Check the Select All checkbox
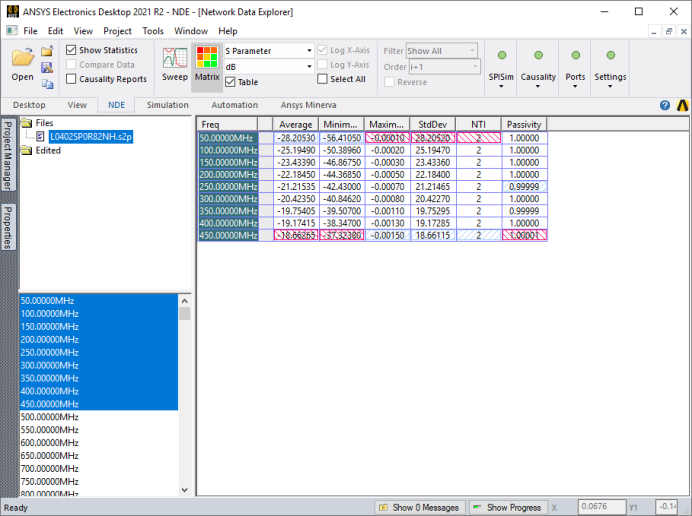 click(323, 79)
